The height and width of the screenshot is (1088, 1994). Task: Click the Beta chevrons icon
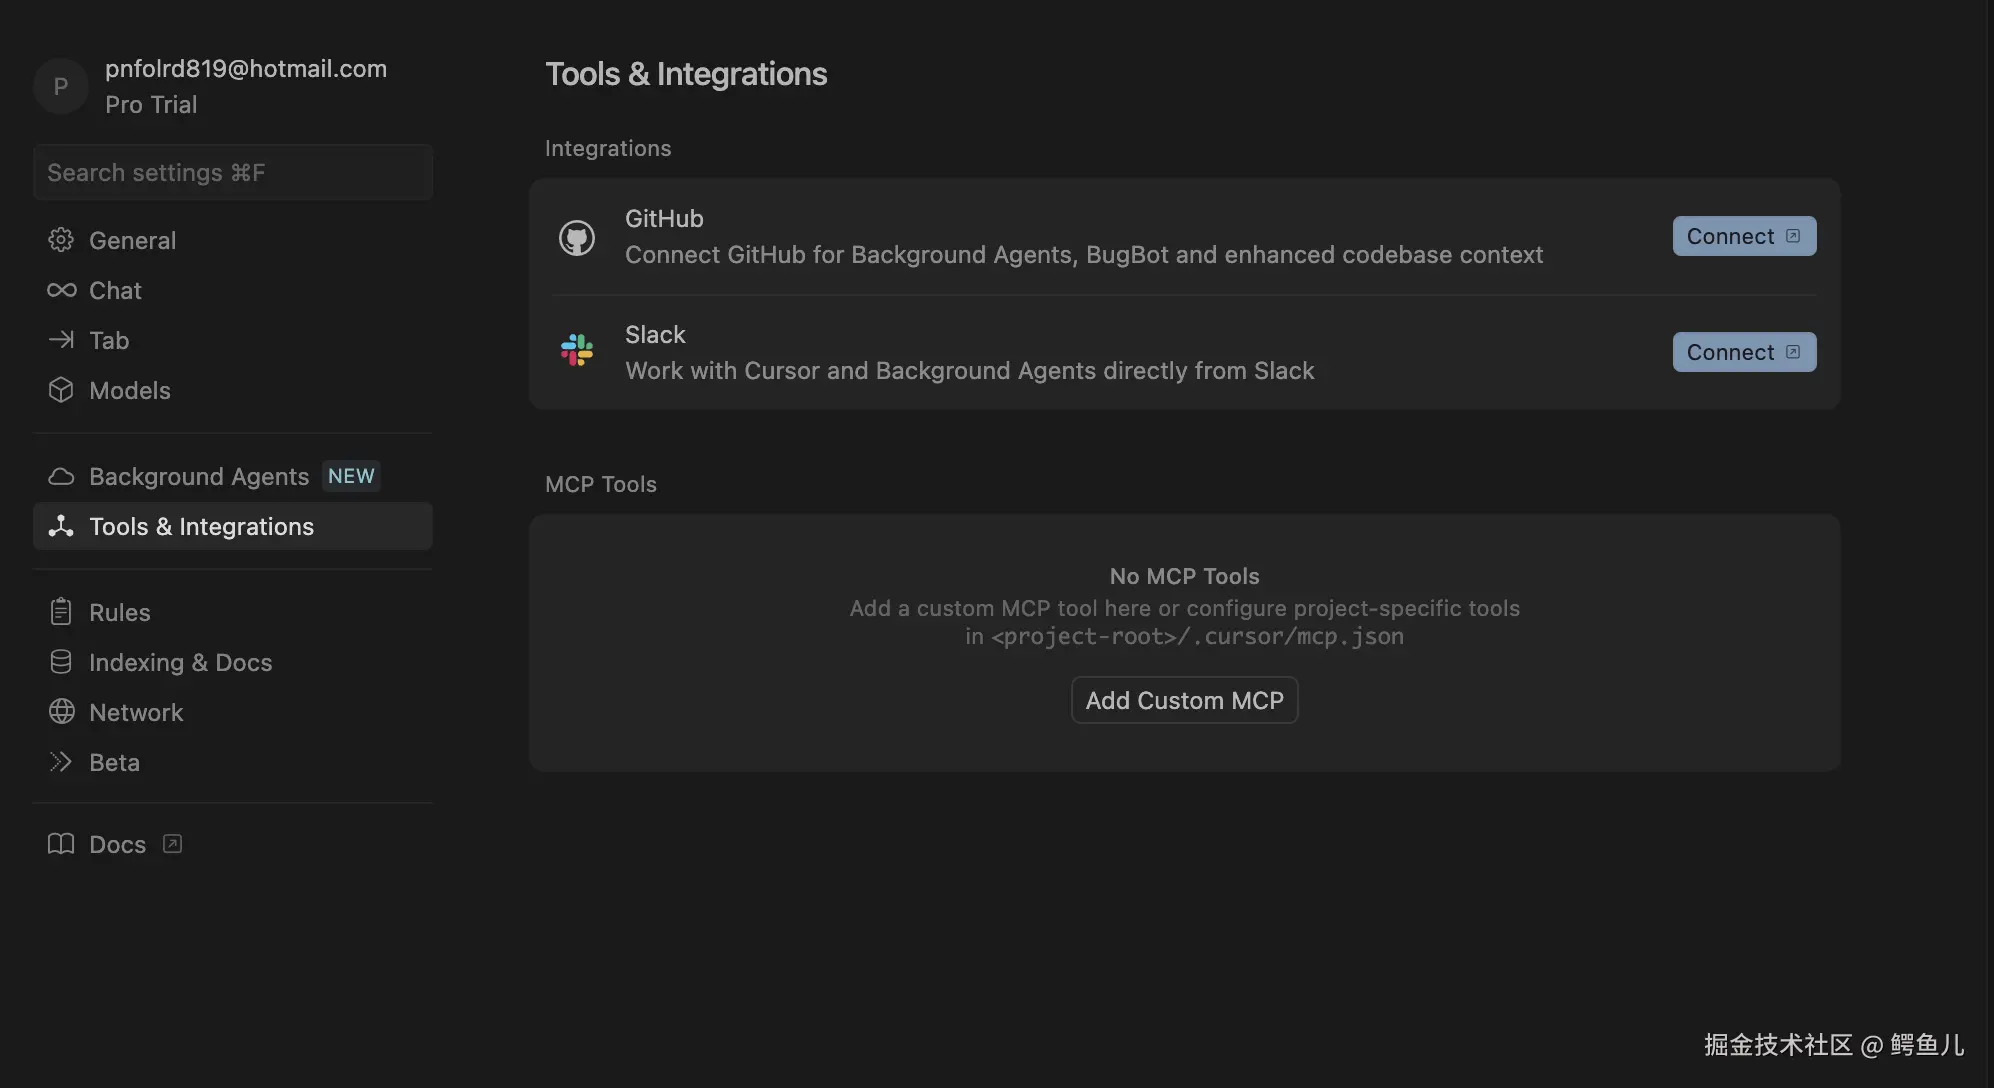[x=61, y=762]
